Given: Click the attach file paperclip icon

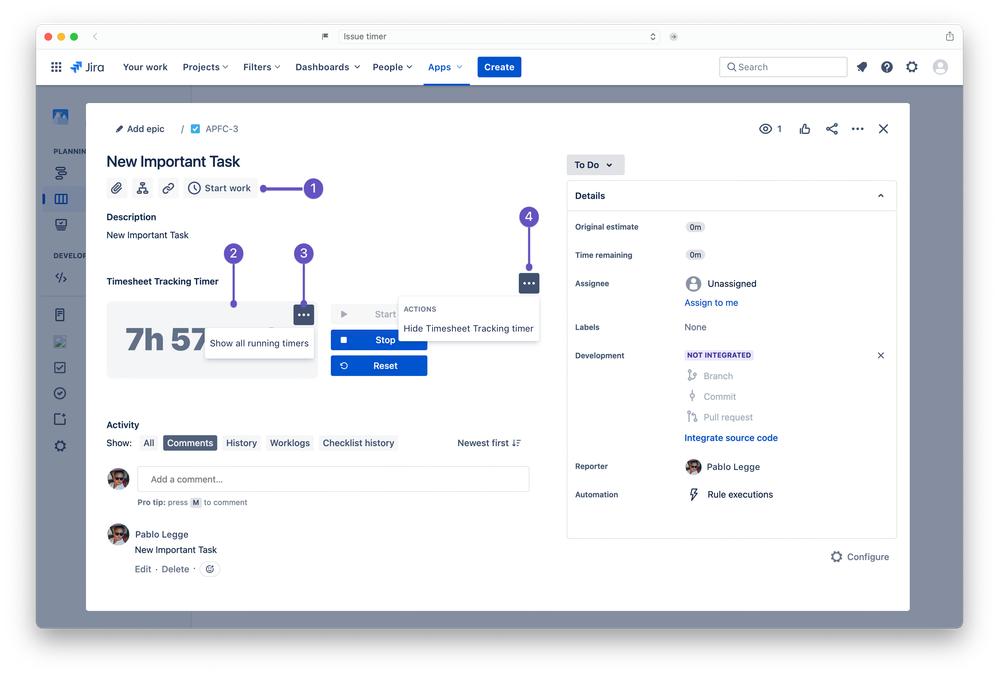Looking at the screenshot, I should click(117, 188).
